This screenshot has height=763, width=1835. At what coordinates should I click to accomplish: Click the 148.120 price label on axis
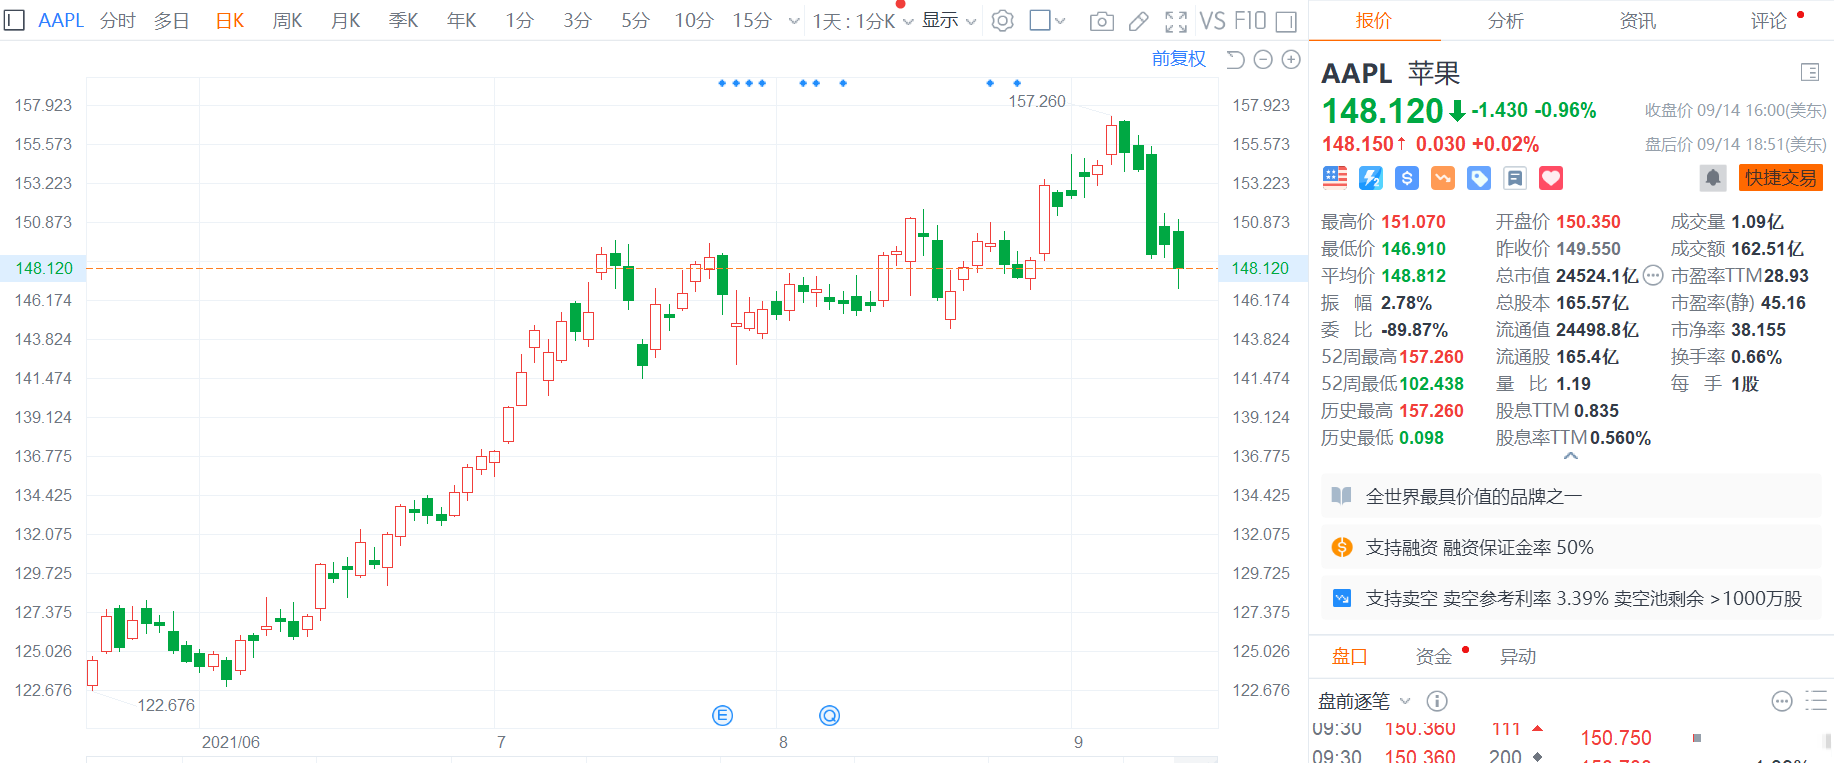44,268
